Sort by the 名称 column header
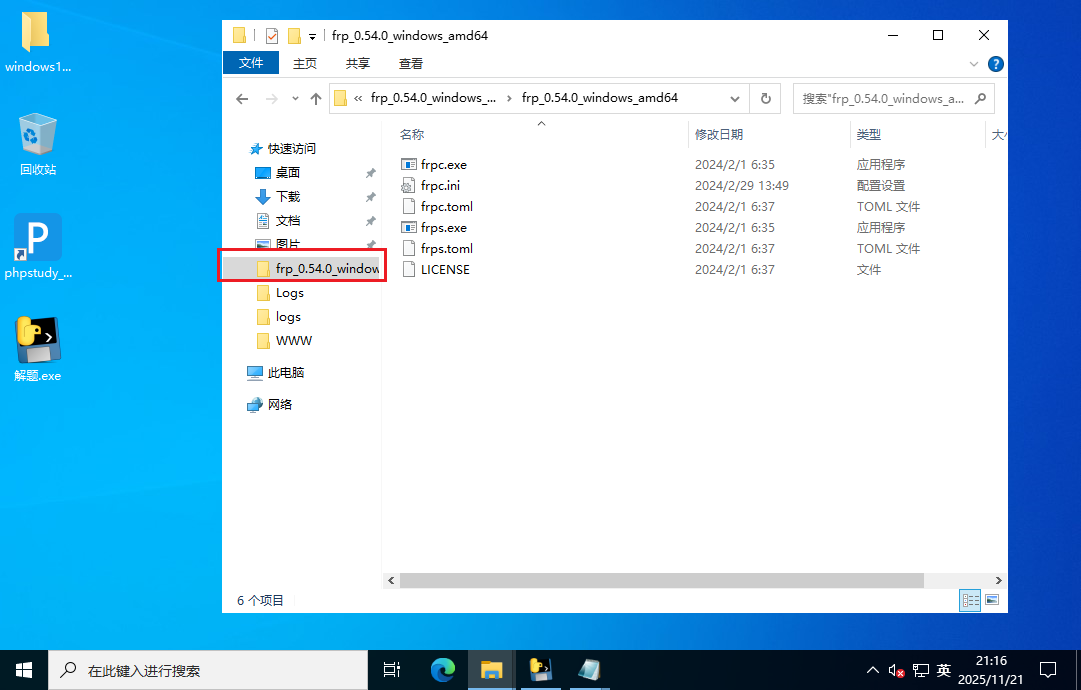 [412, 134]
